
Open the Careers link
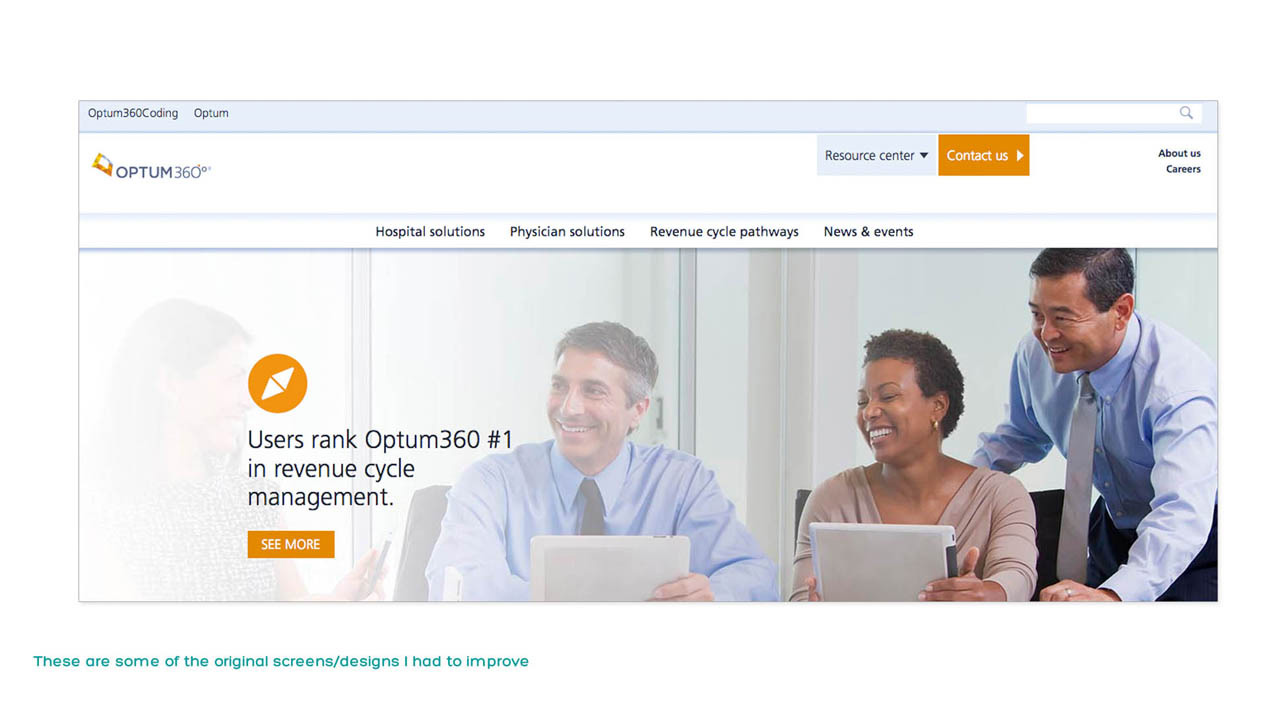[1183, 169]
